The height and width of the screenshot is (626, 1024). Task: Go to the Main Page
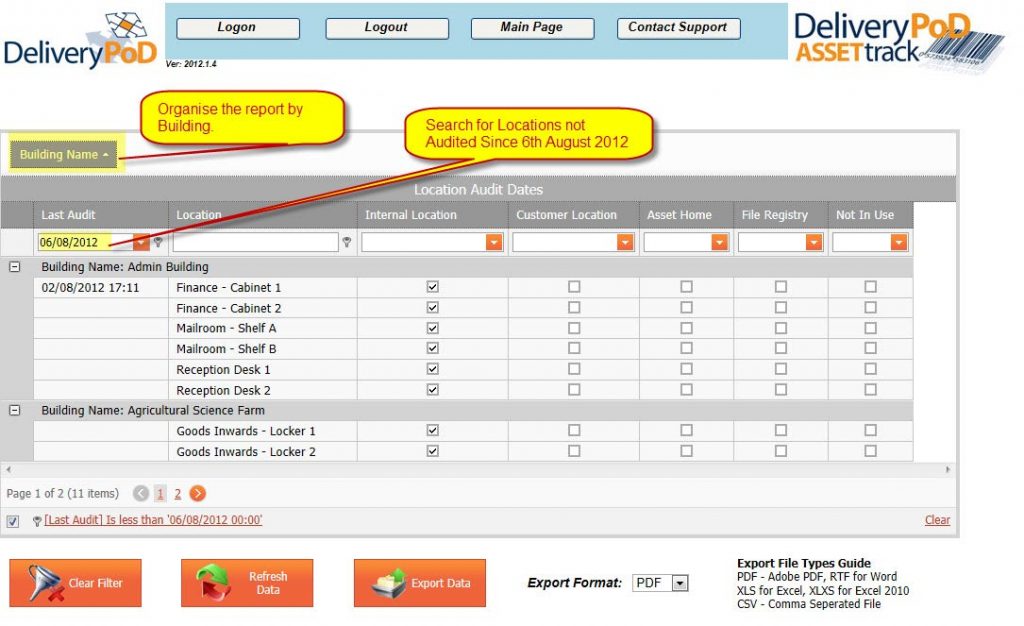tap(532, 27)
